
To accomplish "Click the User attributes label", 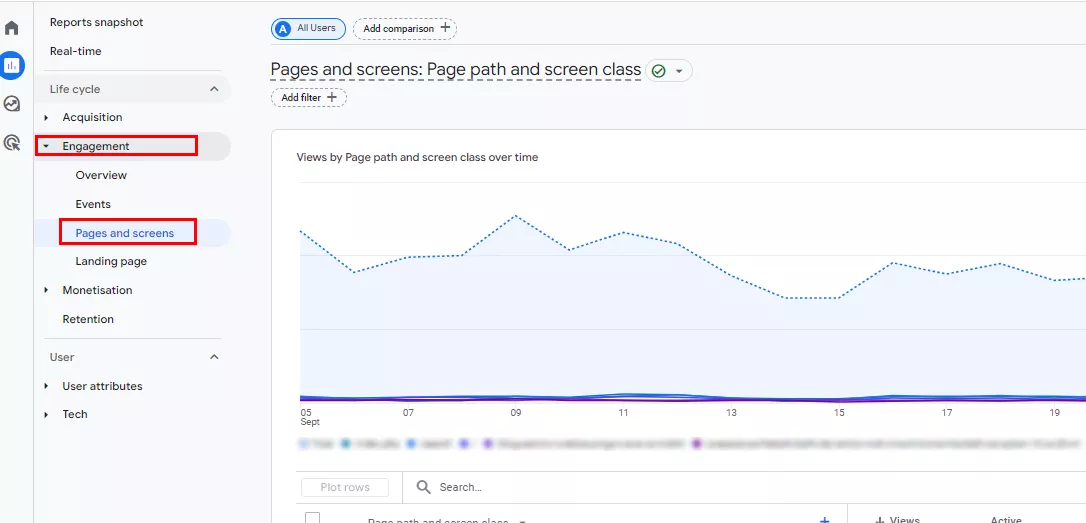I will (x=103, y=386).
